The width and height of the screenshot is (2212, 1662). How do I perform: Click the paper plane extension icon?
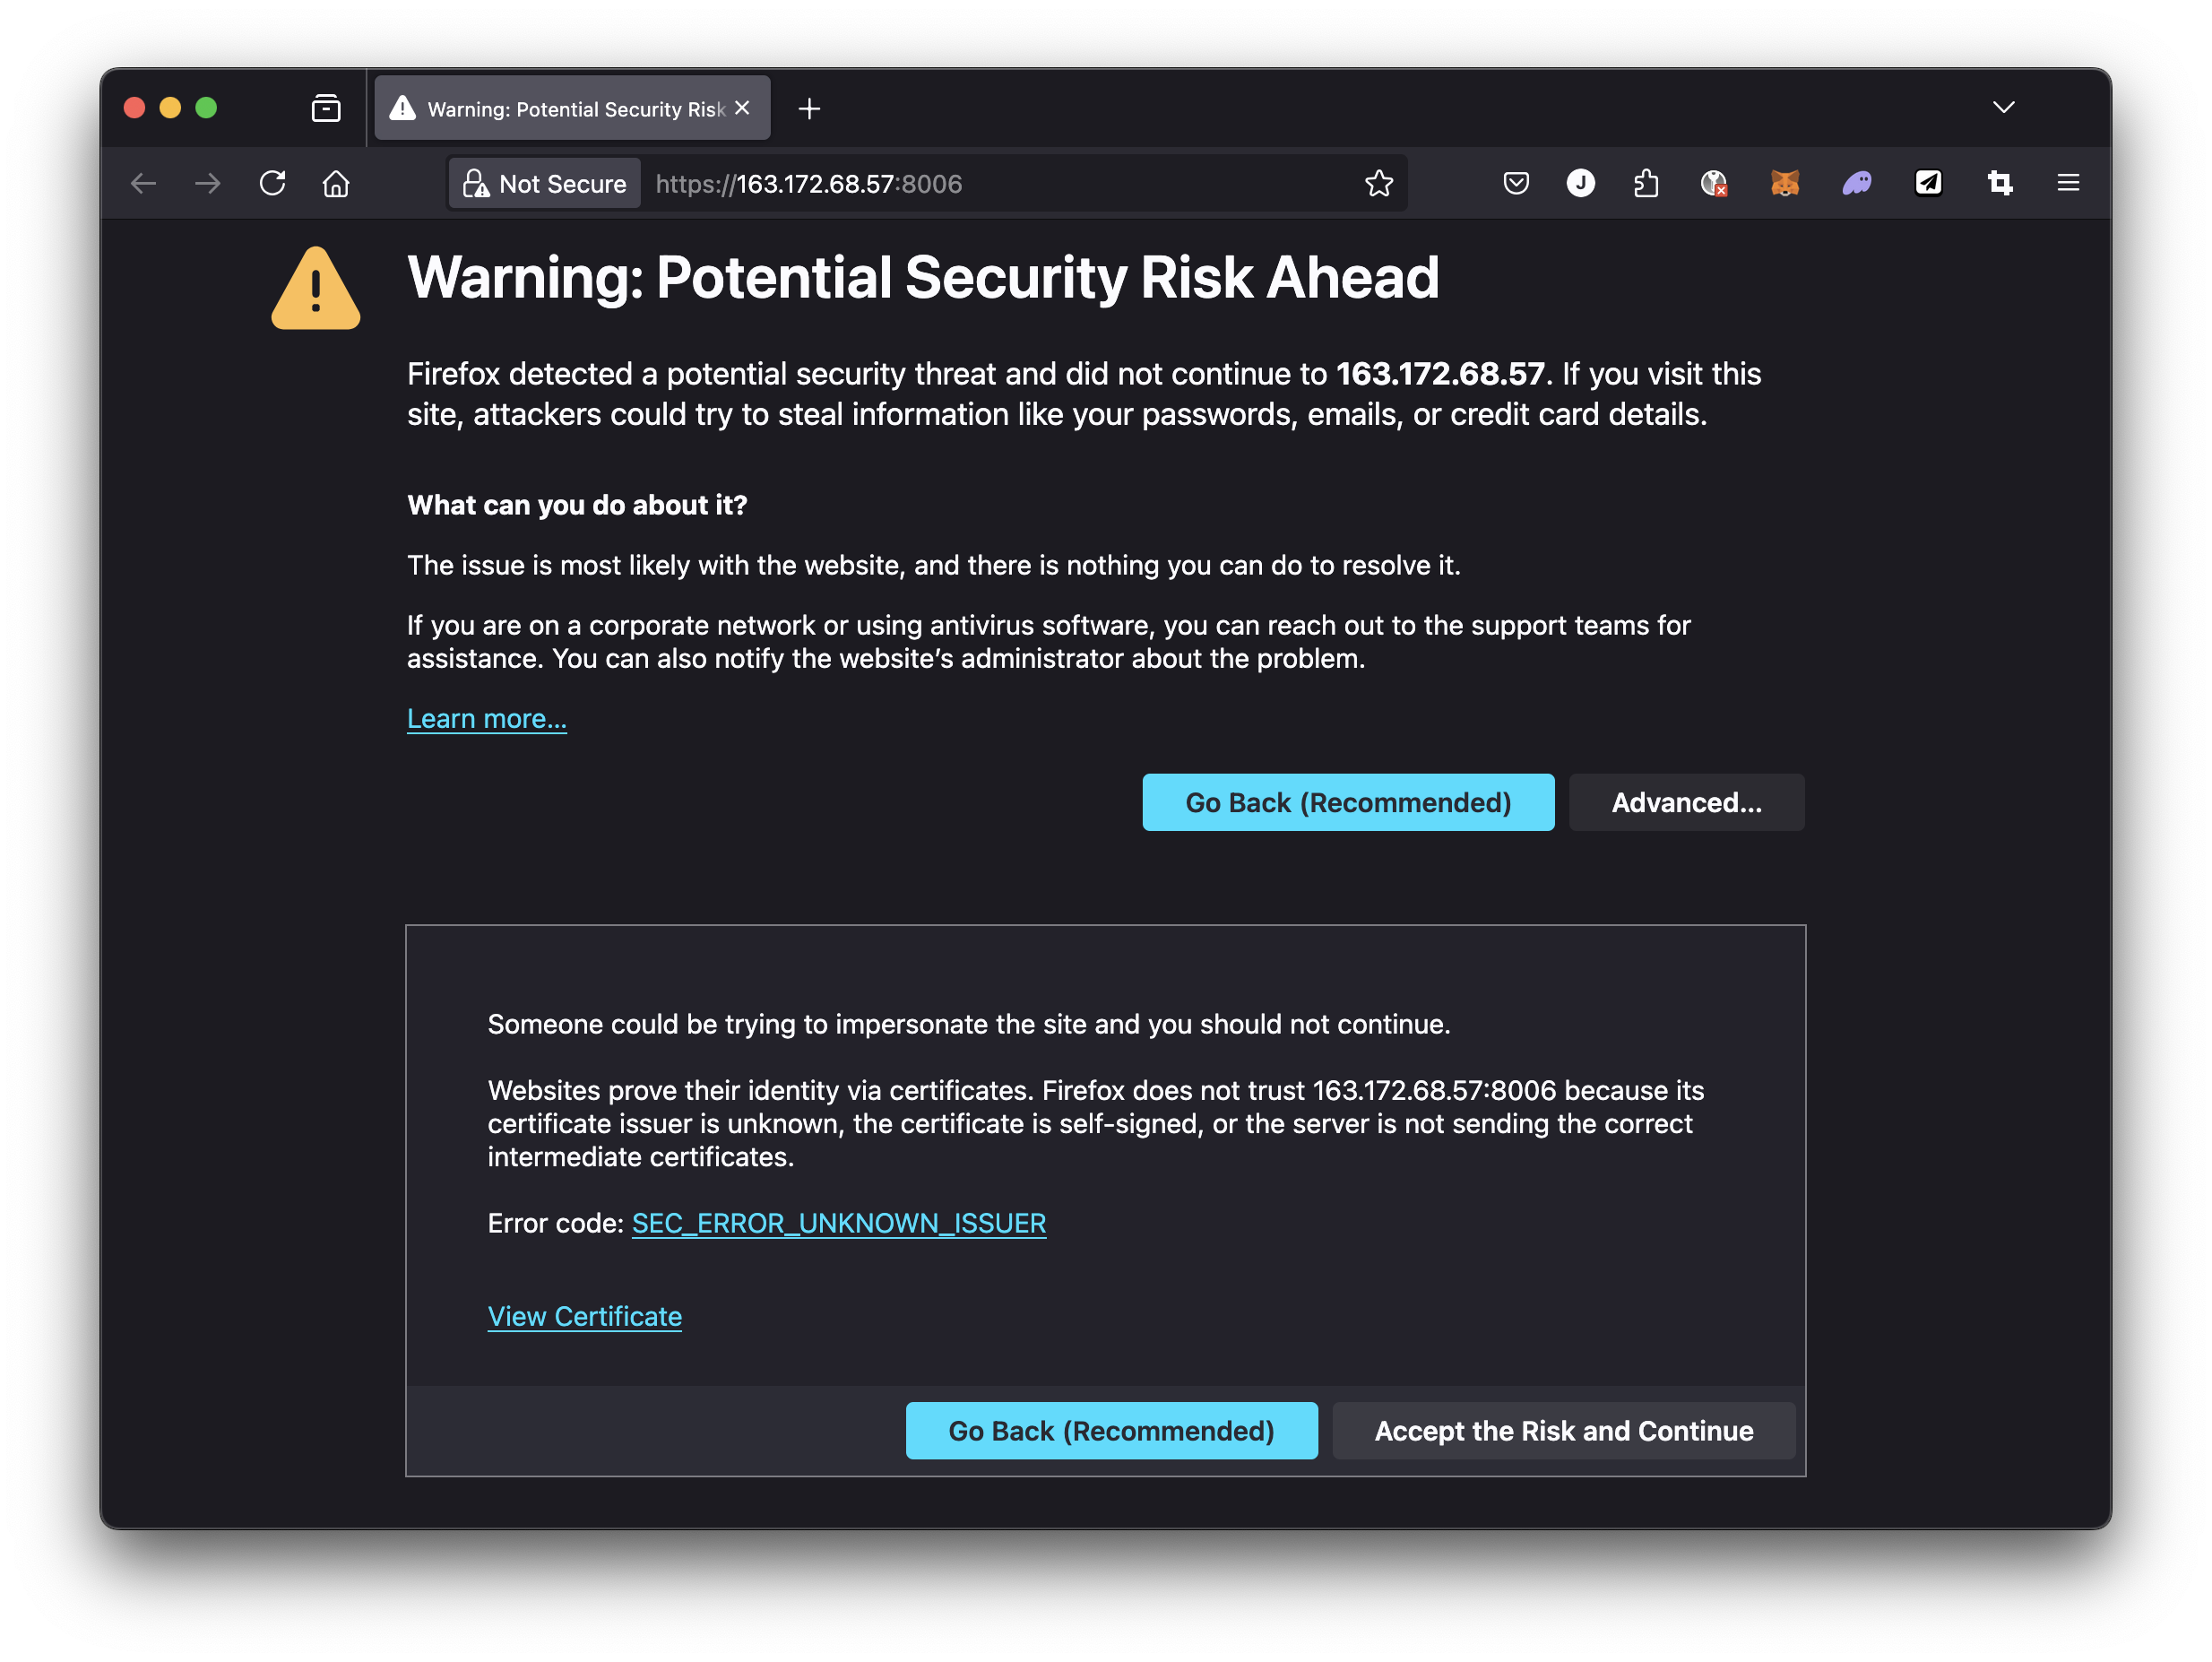1928,183
